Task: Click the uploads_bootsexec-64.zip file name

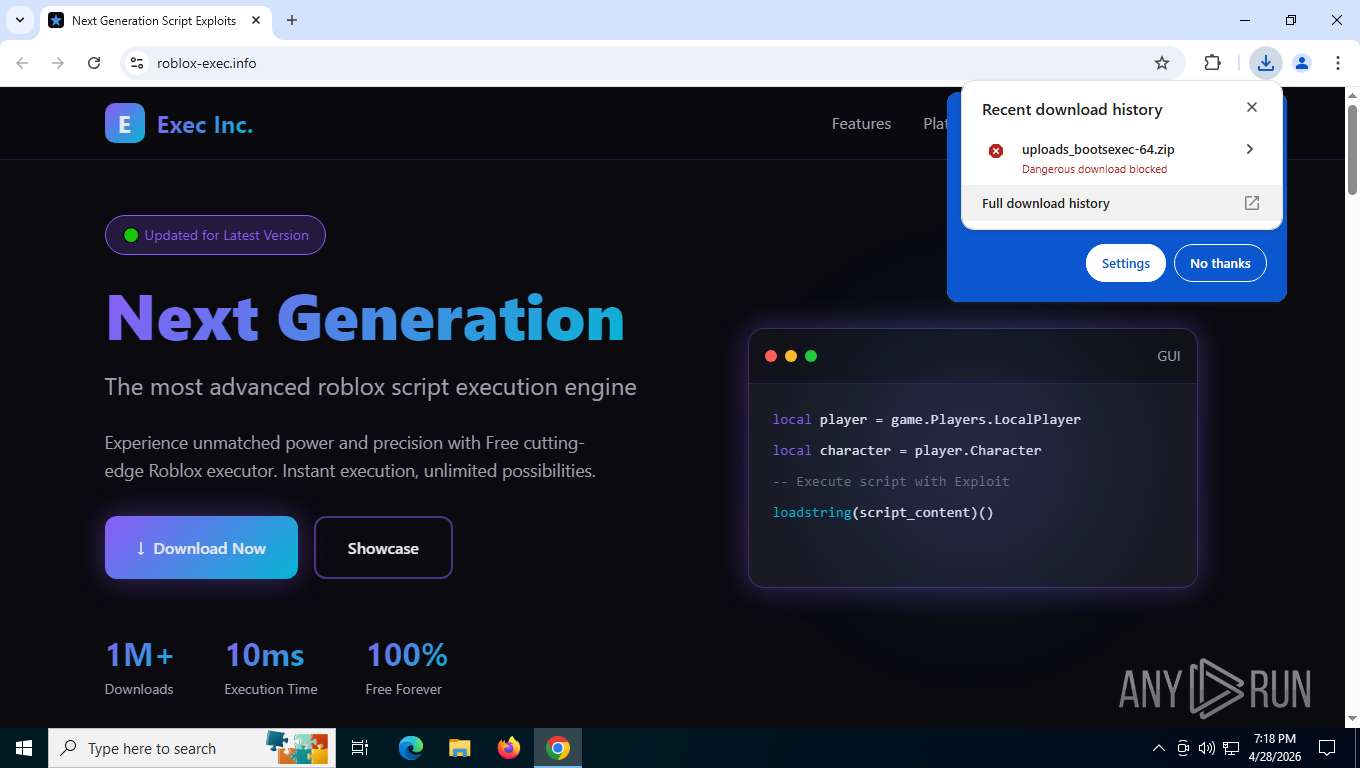Action: click(x=1098, y=149)
